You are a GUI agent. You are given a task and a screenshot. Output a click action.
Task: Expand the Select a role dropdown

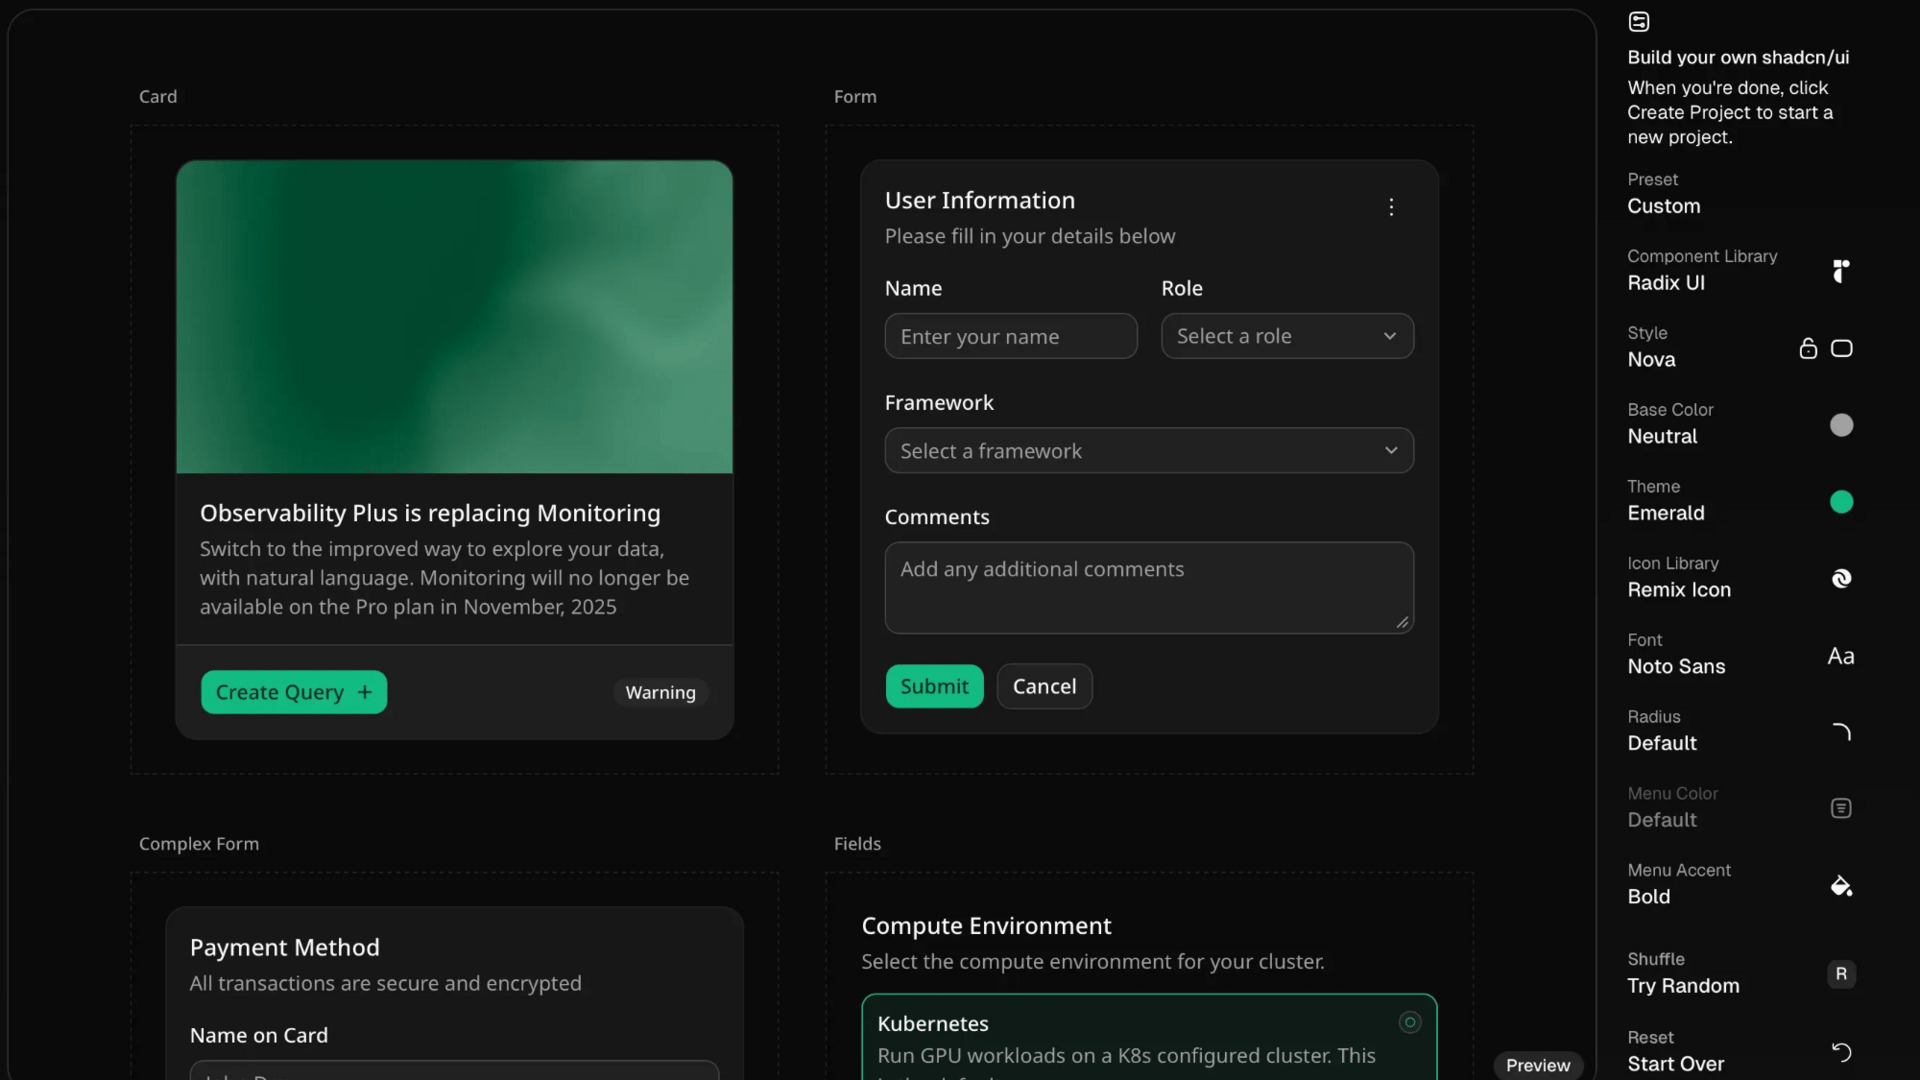(1287, 336)
